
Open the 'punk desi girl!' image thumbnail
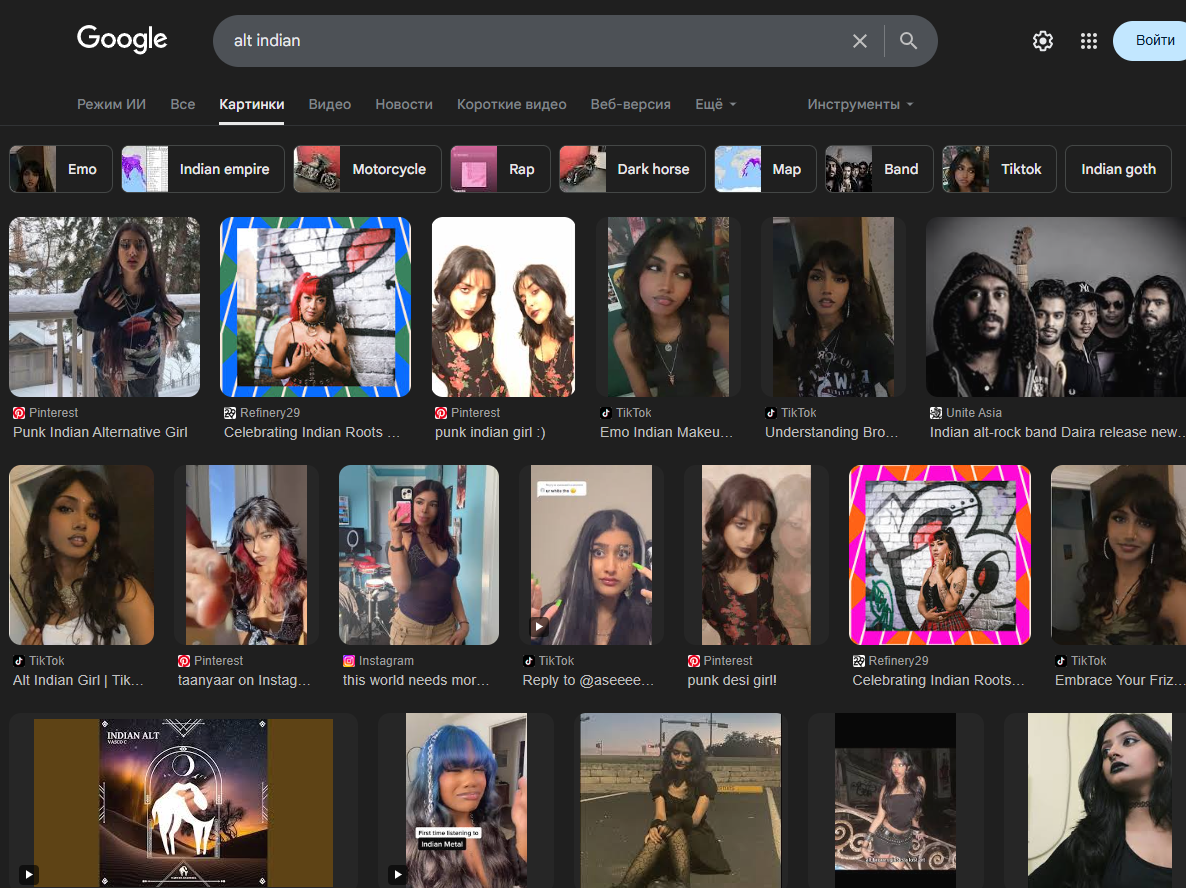pyautogui.click(x=756, y=555)
